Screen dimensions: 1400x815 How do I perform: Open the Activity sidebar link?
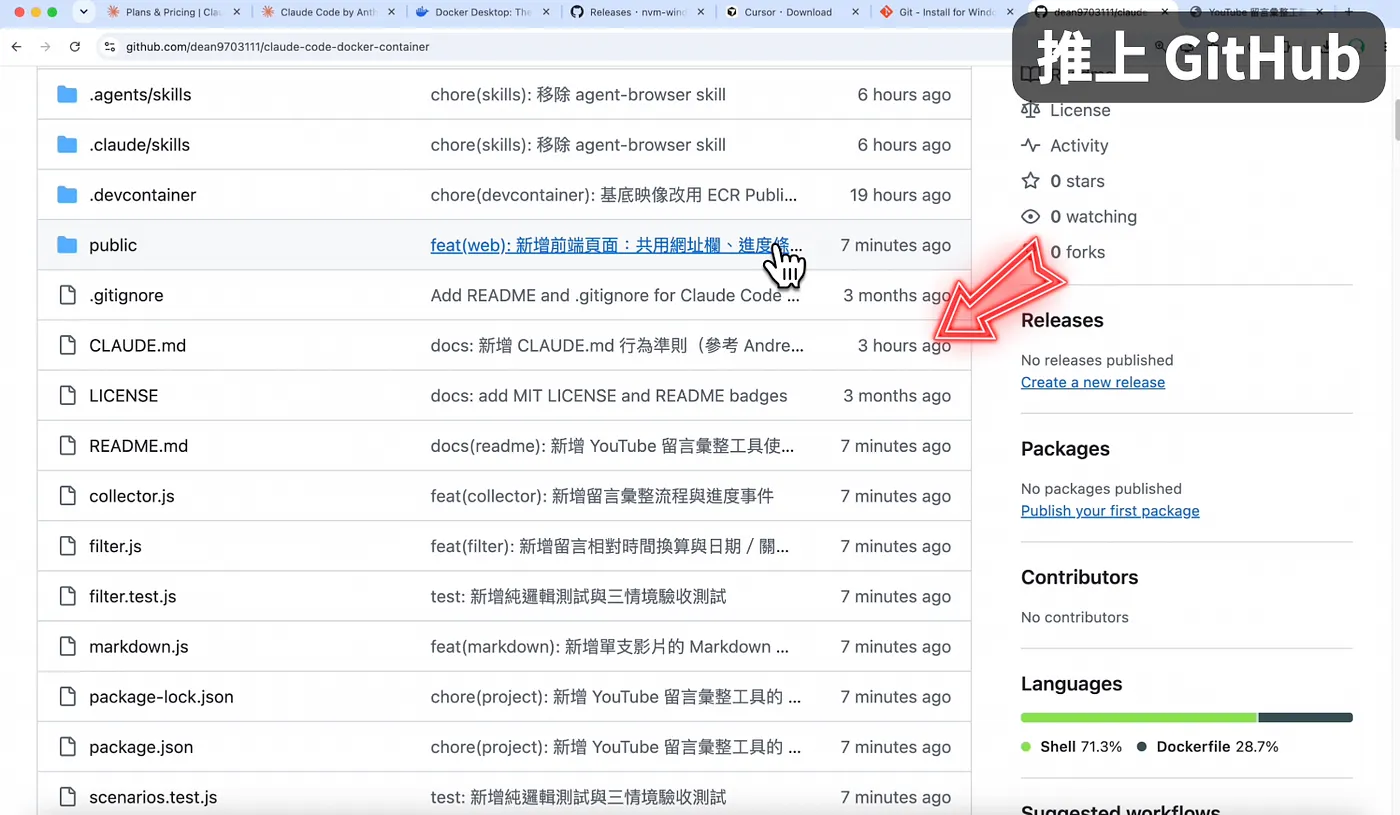click(x=1079, y=145)
